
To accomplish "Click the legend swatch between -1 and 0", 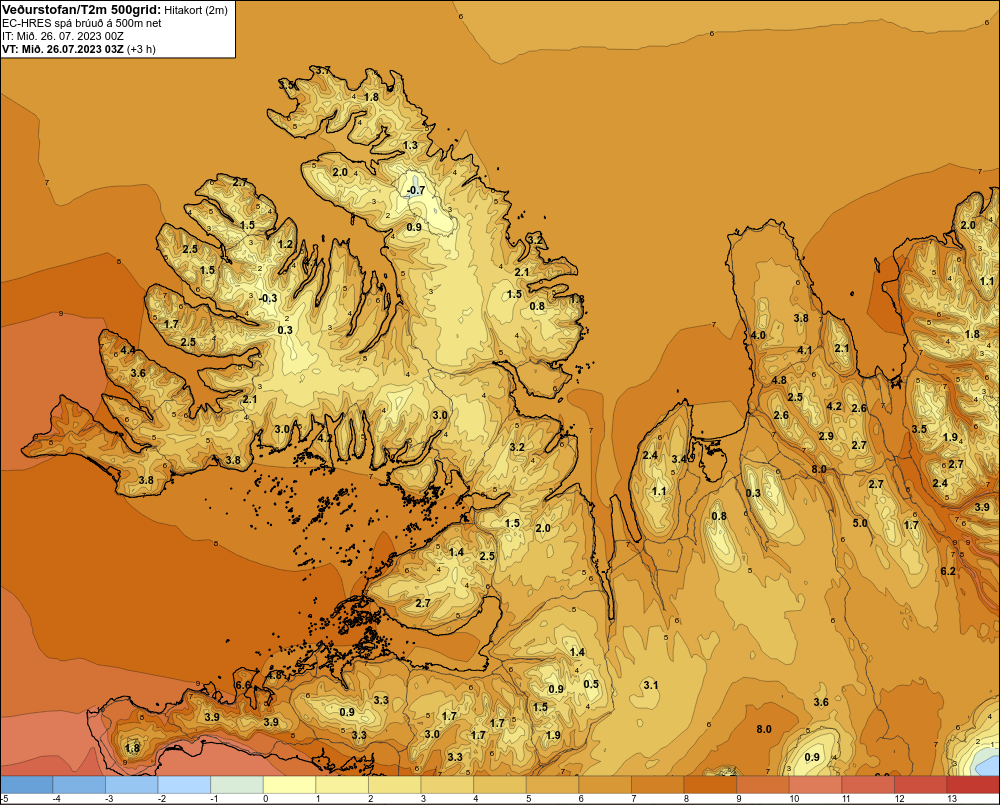I will point(237,785).
